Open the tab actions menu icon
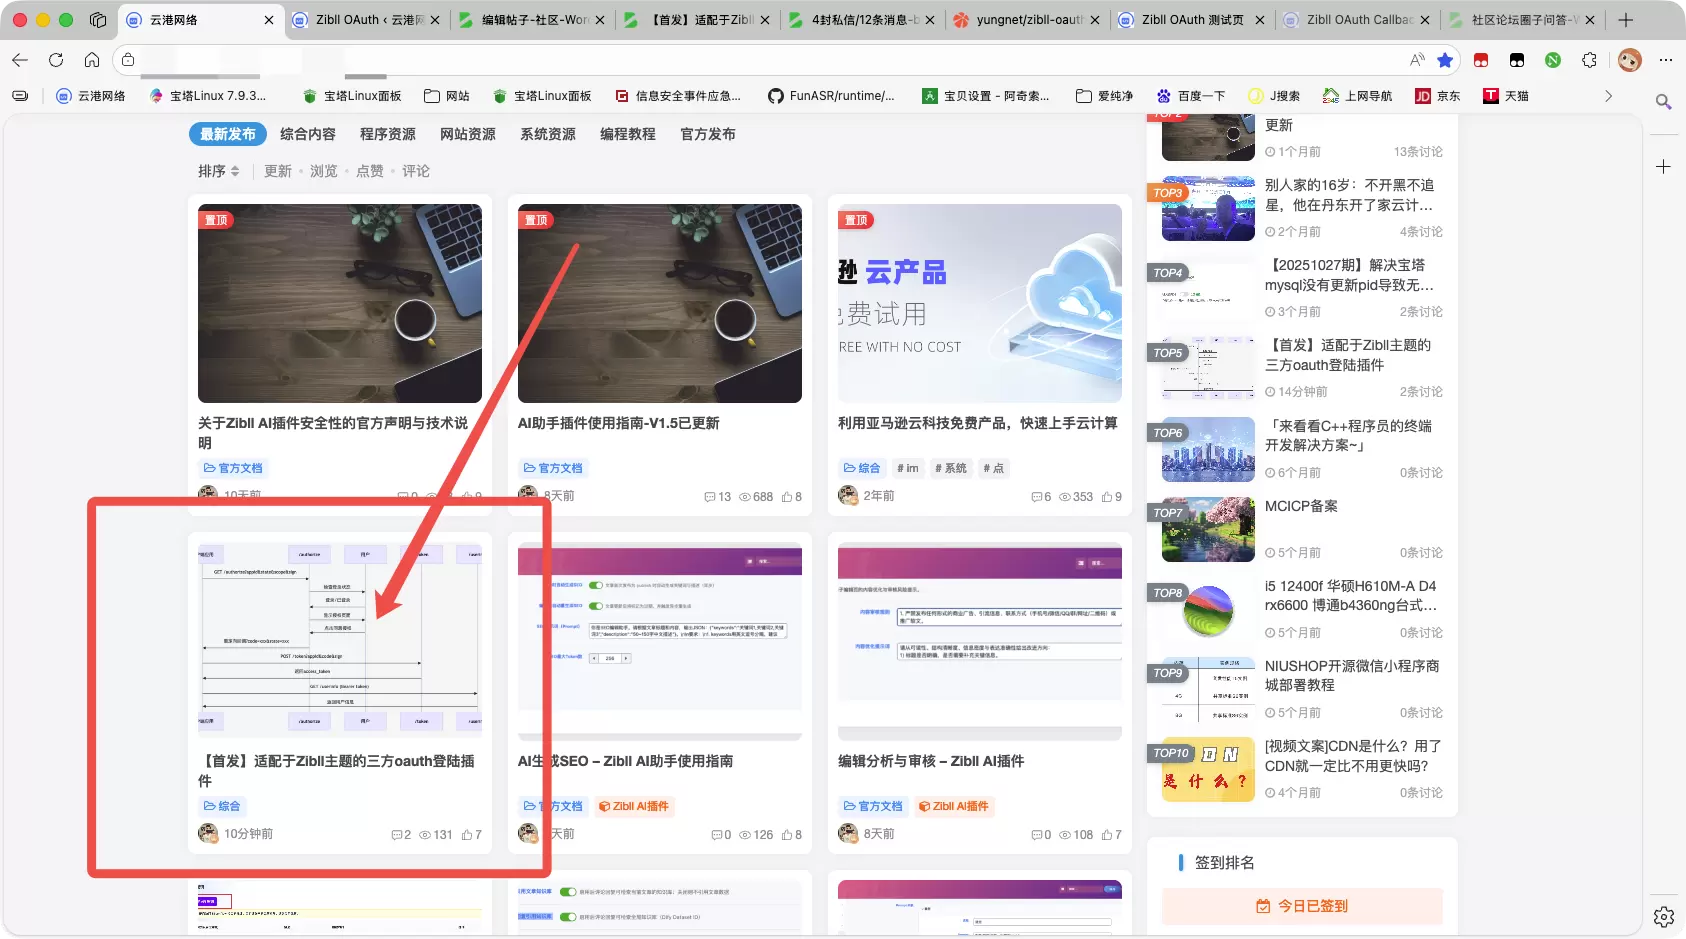 (x=98, y=20)
